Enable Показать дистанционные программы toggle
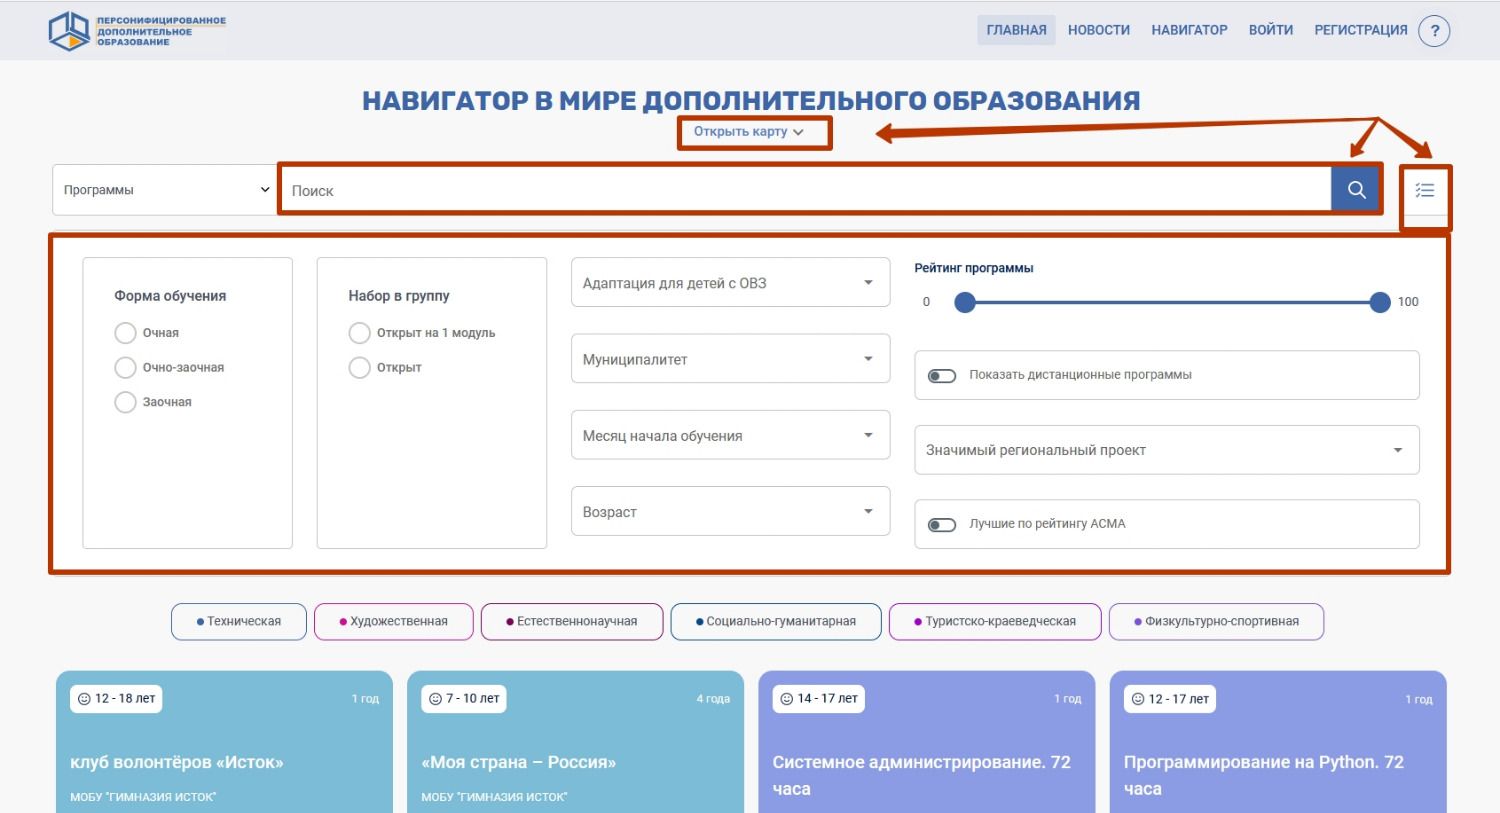Viewport: 1500px width, 813px height. (942, 376)
